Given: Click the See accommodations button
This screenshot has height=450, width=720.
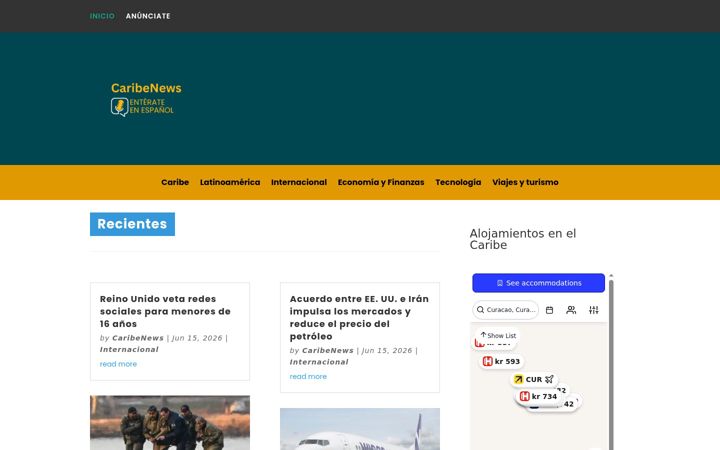Looking at the screenshot, I should 539,283.
